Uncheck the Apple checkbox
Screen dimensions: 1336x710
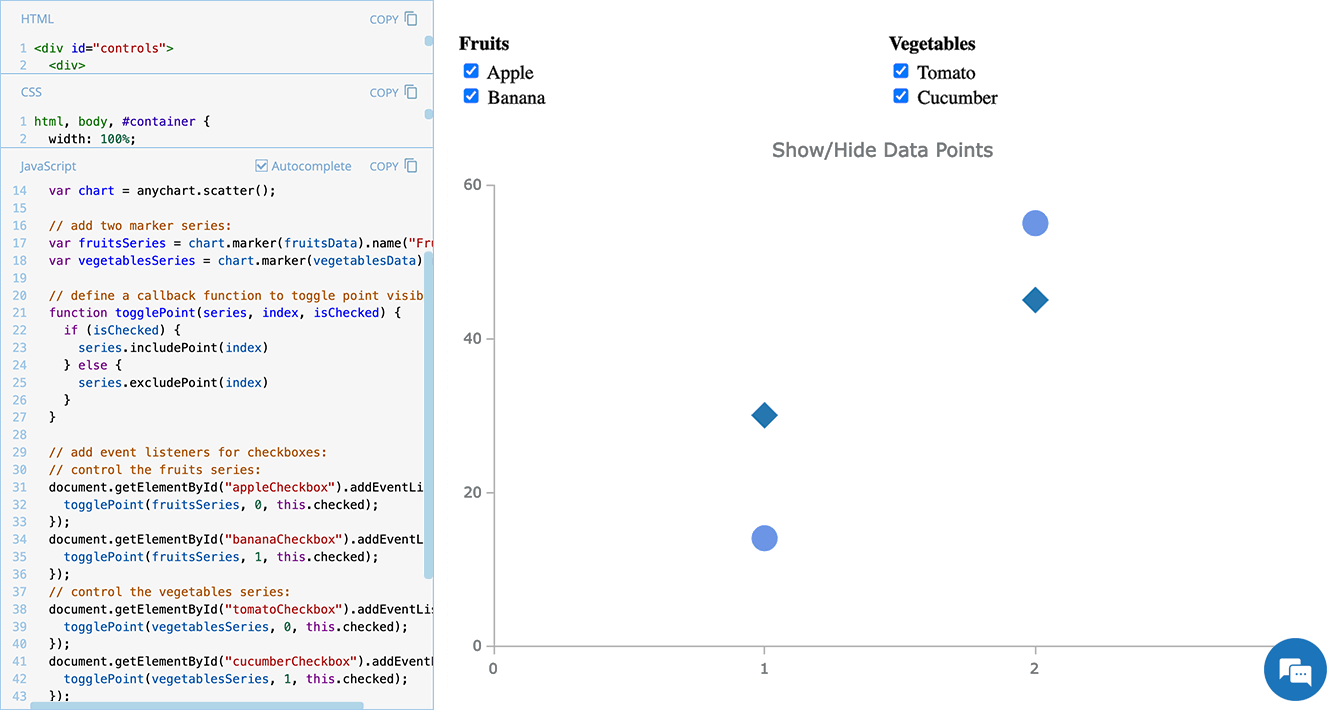[471, 71]
